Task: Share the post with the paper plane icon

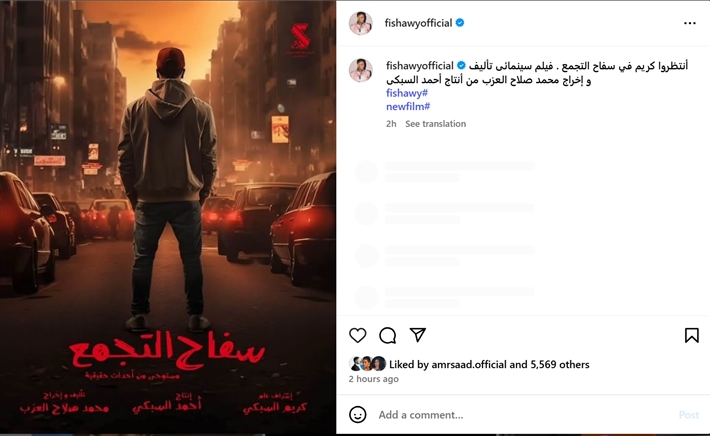Action: coord(417,335)
